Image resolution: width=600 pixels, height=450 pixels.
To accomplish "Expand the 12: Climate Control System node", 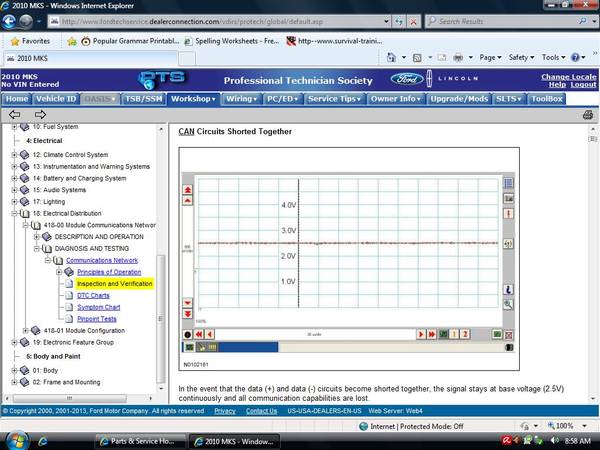I will click(14, 155).
